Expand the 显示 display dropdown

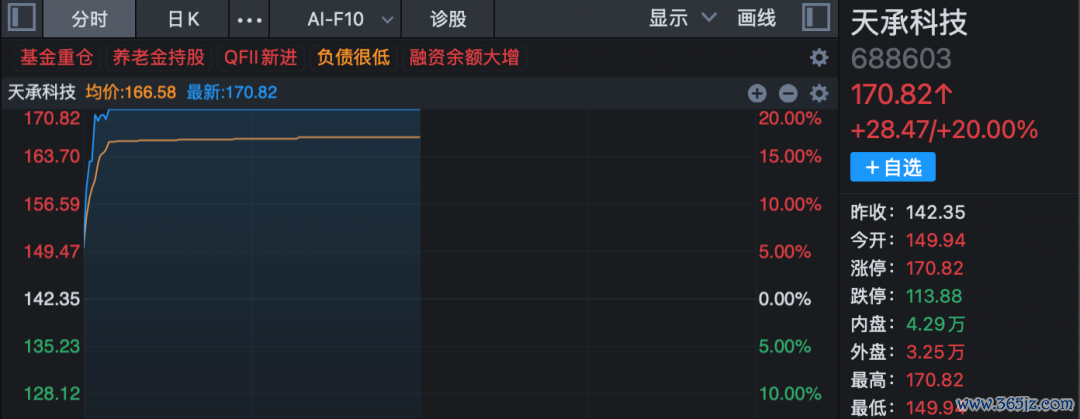coord(683,19)
